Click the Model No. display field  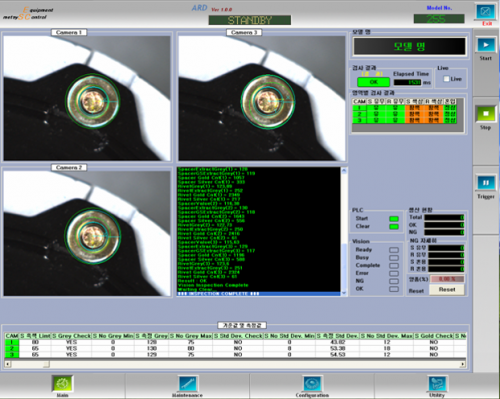tap(439, 19)
